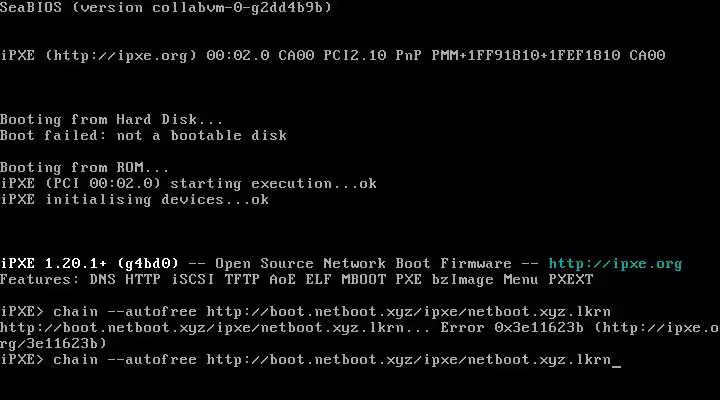Click the "Booting from ROM..." line
Viewport: 720px width, 400px height.
pos(85,168)
